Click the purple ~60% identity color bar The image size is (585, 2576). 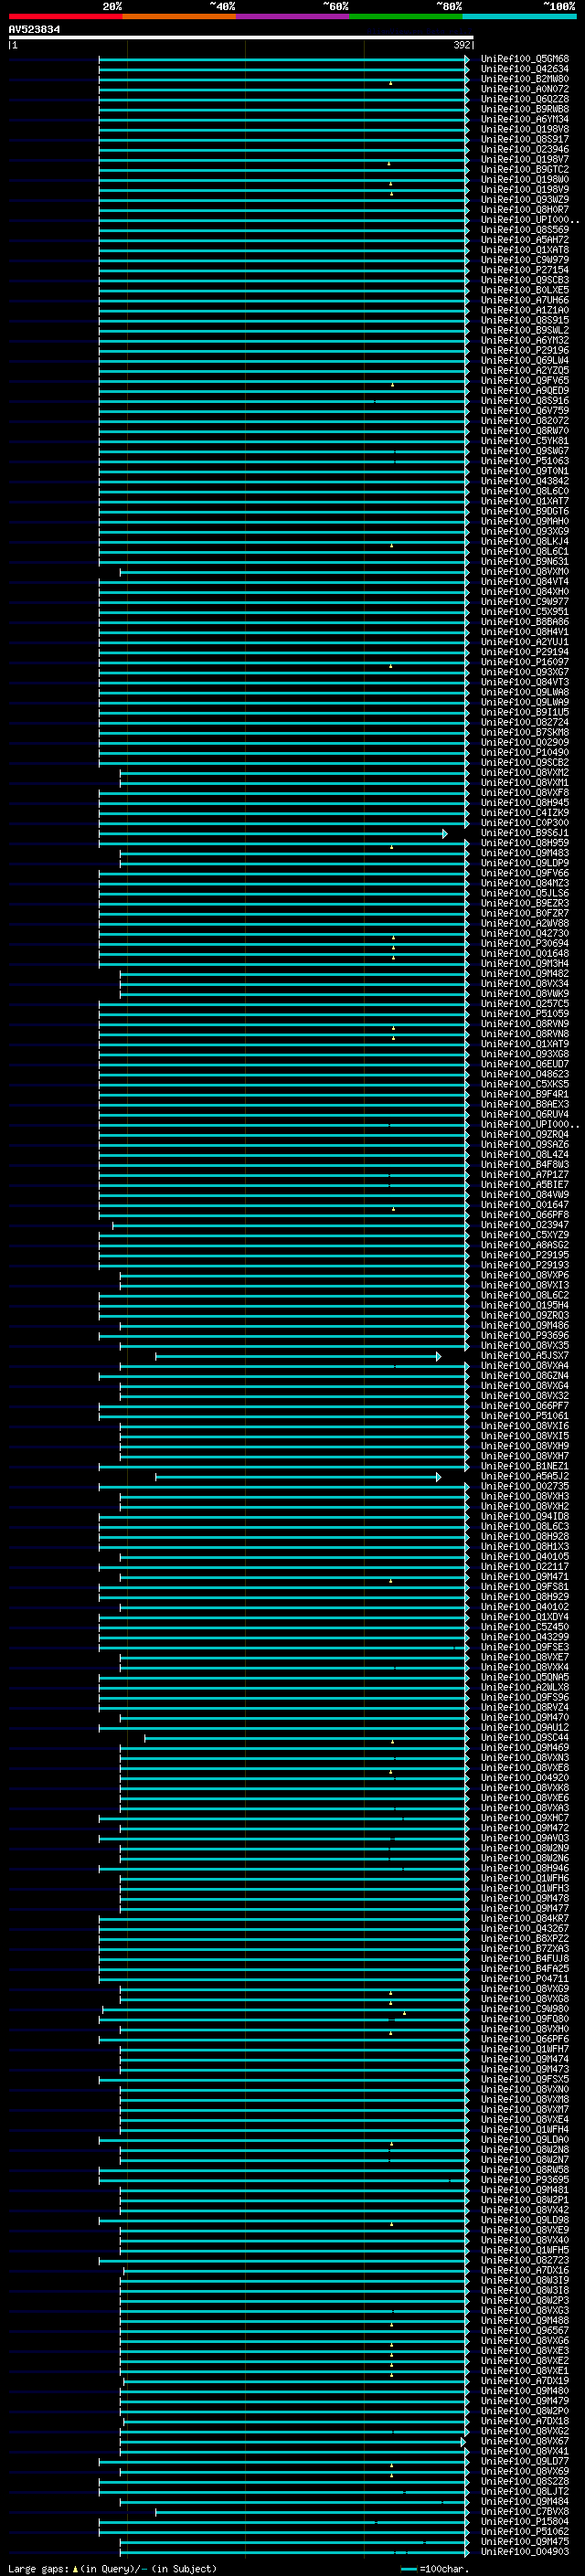tap(293, 17)
